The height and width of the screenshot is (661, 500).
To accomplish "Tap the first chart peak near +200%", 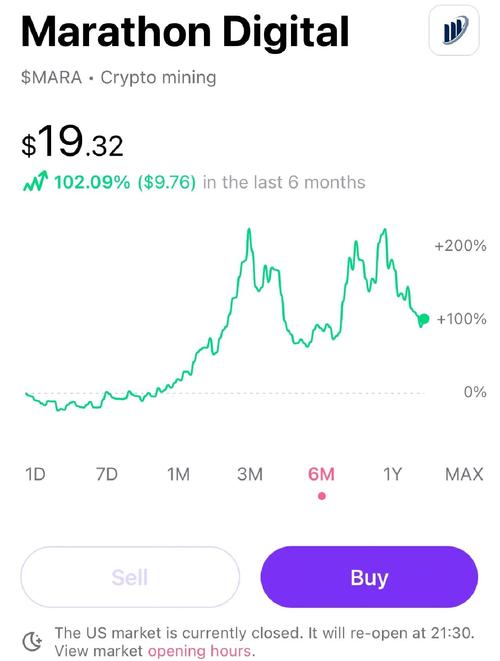I will [x=249, y=230].
